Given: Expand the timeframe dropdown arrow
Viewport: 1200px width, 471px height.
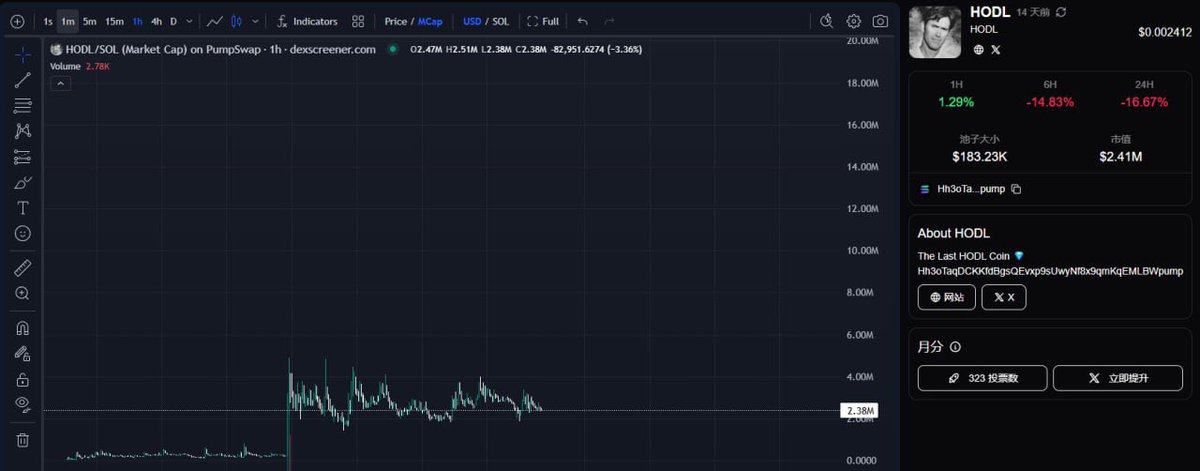Looking at the screenshot, I should pyautogui.click(x=189, y=21).
